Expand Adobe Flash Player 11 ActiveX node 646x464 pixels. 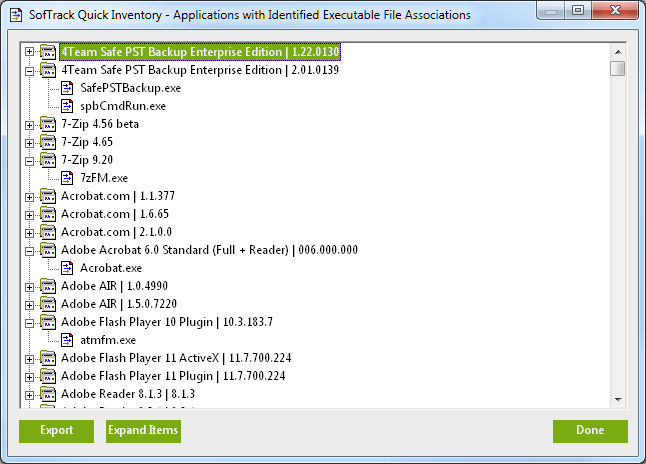pos(29,359)
